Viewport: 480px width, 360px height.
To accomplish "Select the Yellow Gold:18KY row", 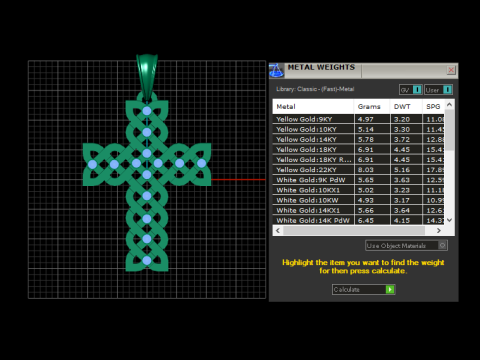I will (x=358, y=150).
